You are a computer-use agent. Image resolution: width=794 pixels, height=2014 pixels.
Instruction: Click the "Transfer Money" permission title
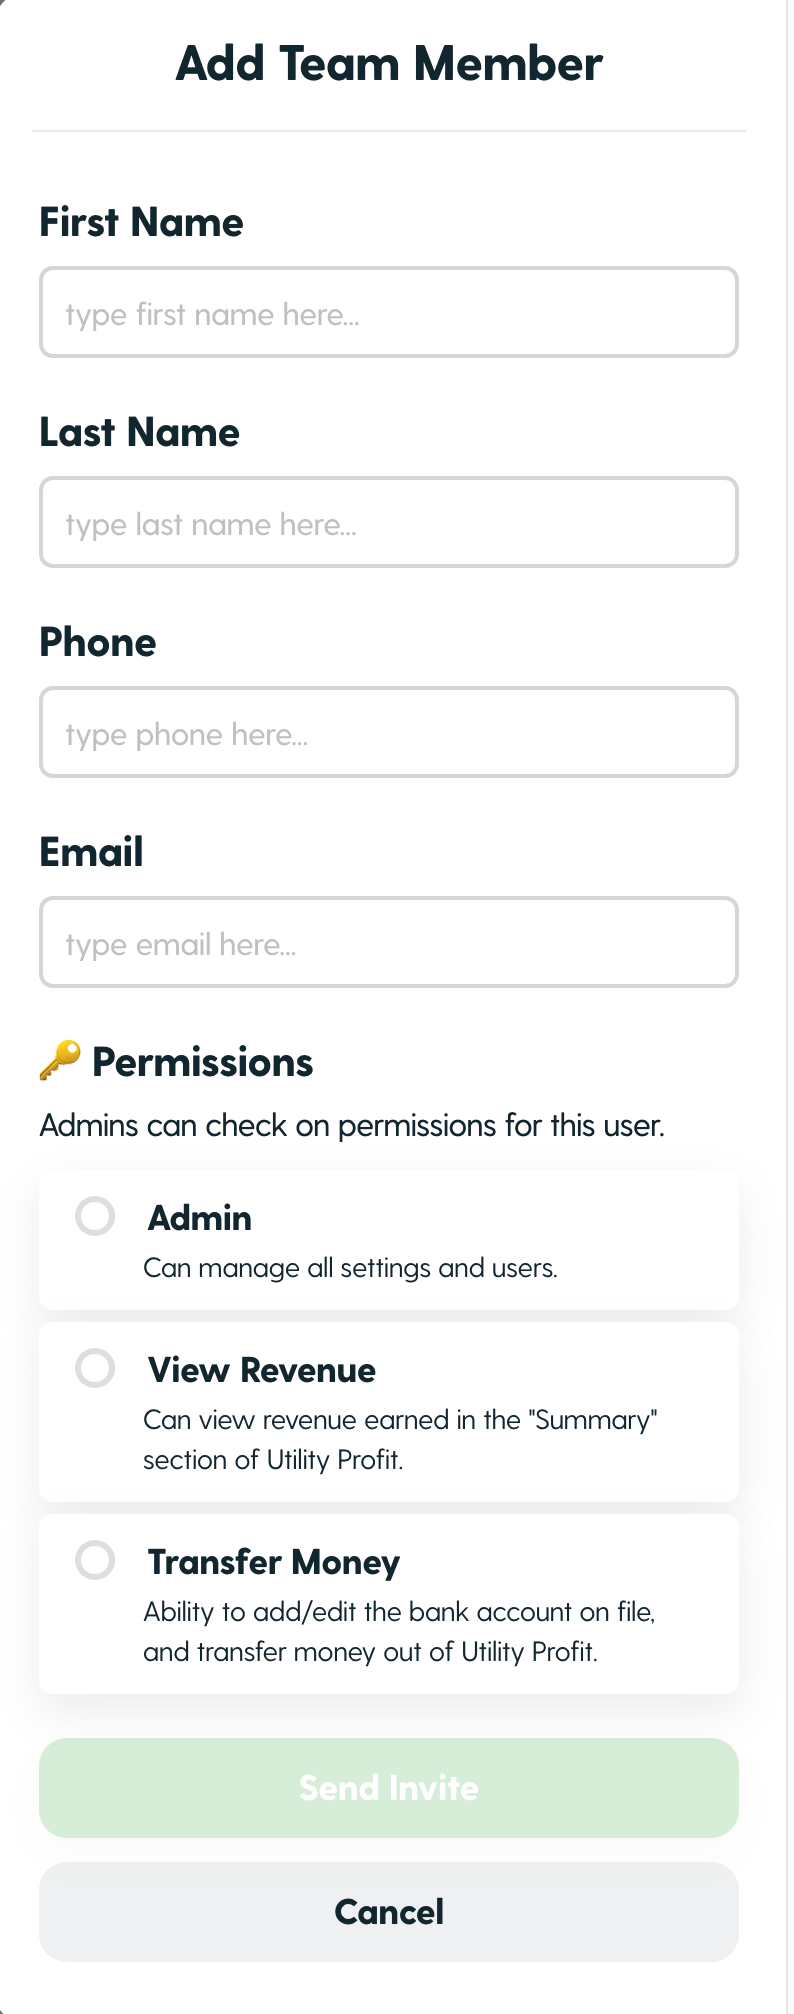274,1562
